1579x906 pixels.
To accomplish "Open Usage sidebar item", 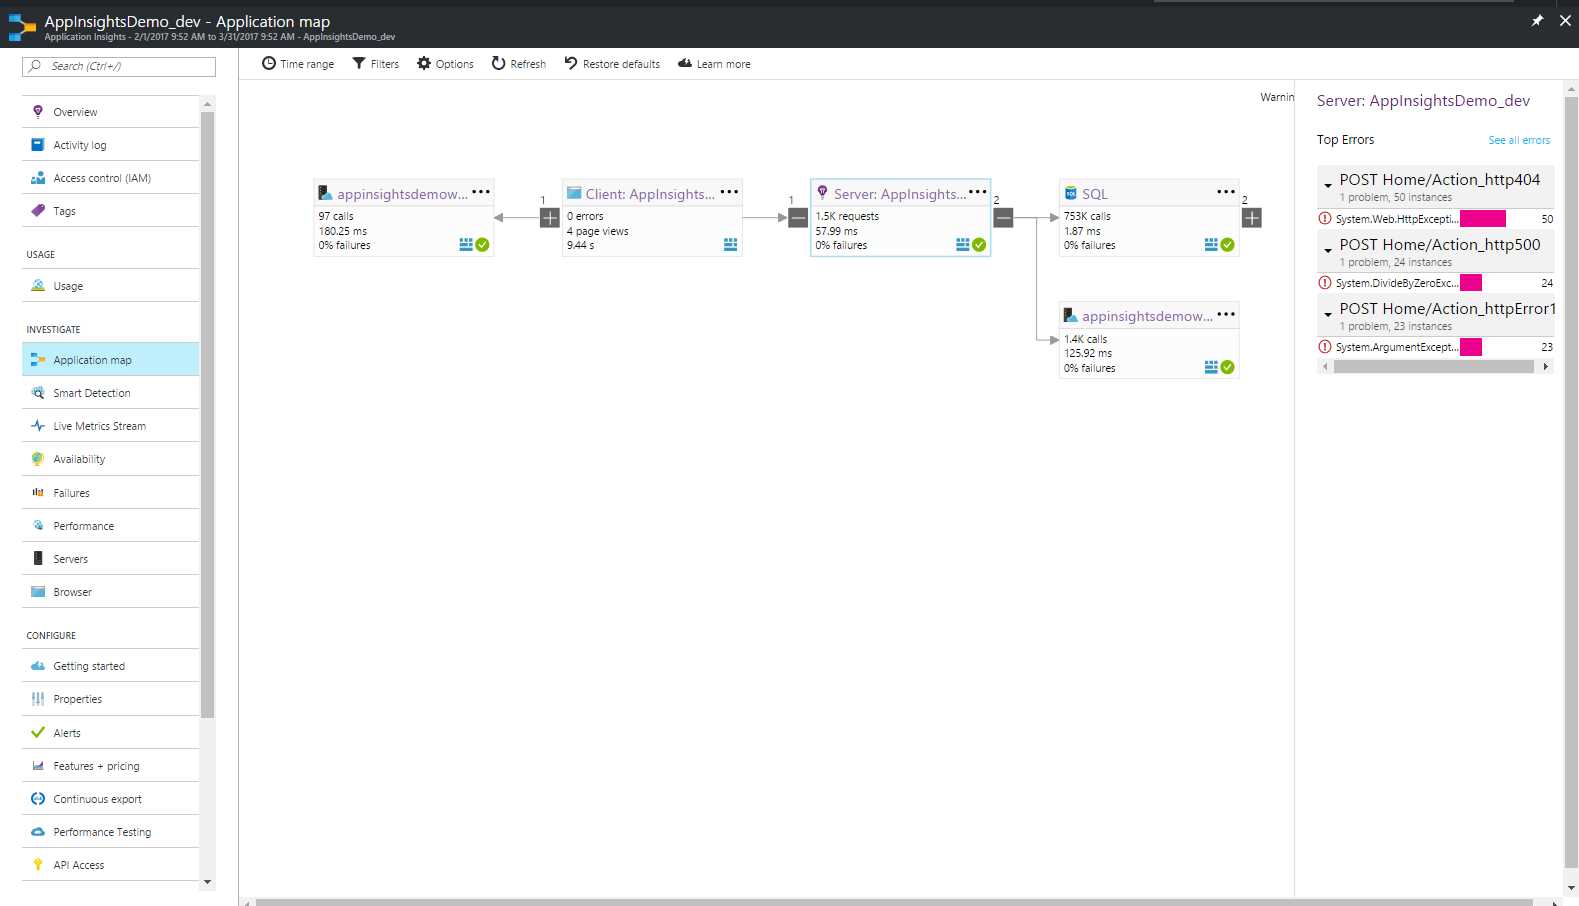I will point(110,286).
